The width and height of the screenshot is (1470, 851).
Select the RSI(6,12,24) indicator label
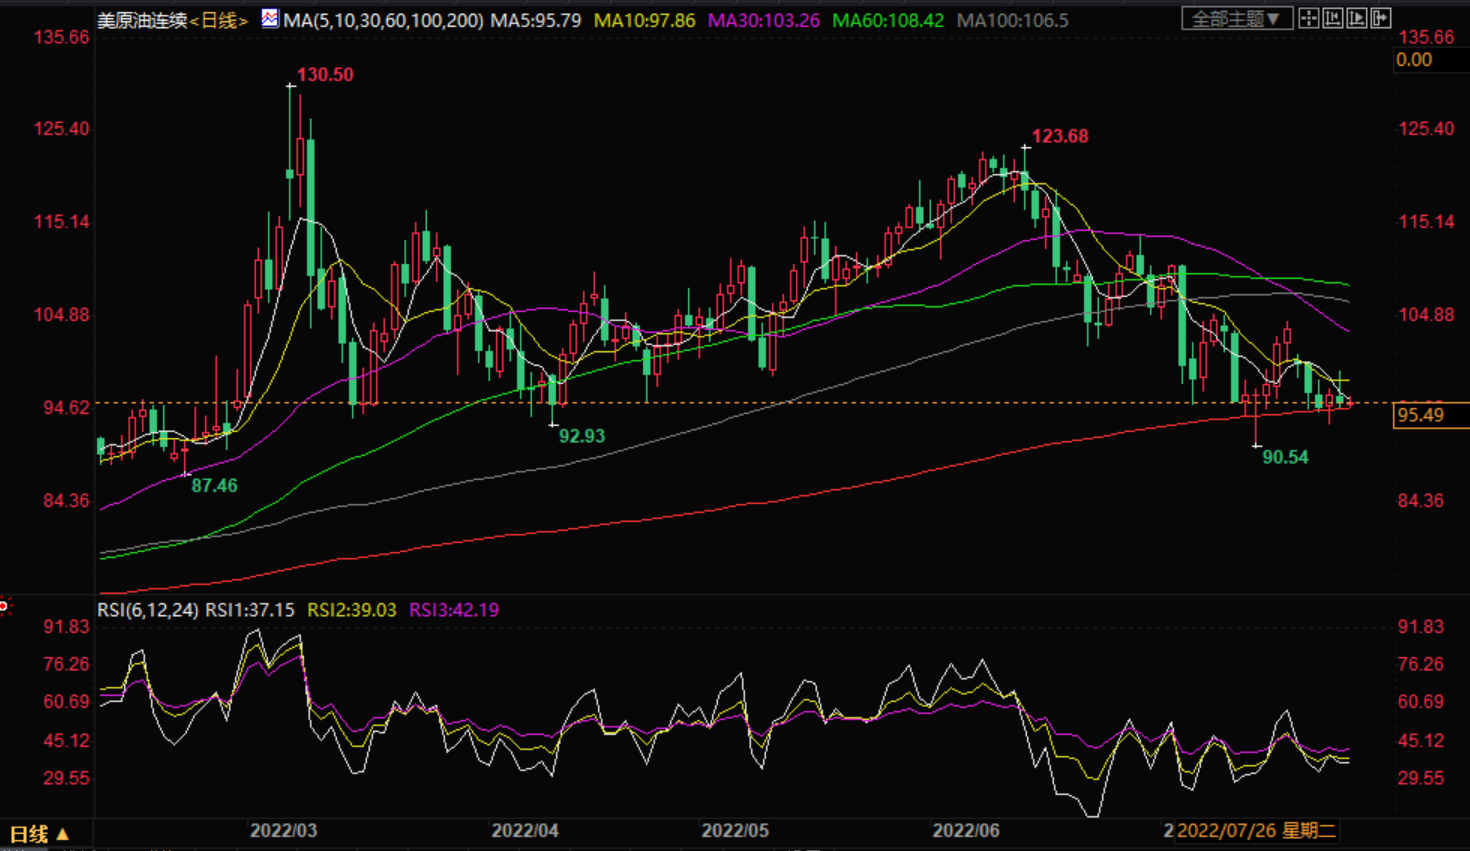[x=147, y=610]
